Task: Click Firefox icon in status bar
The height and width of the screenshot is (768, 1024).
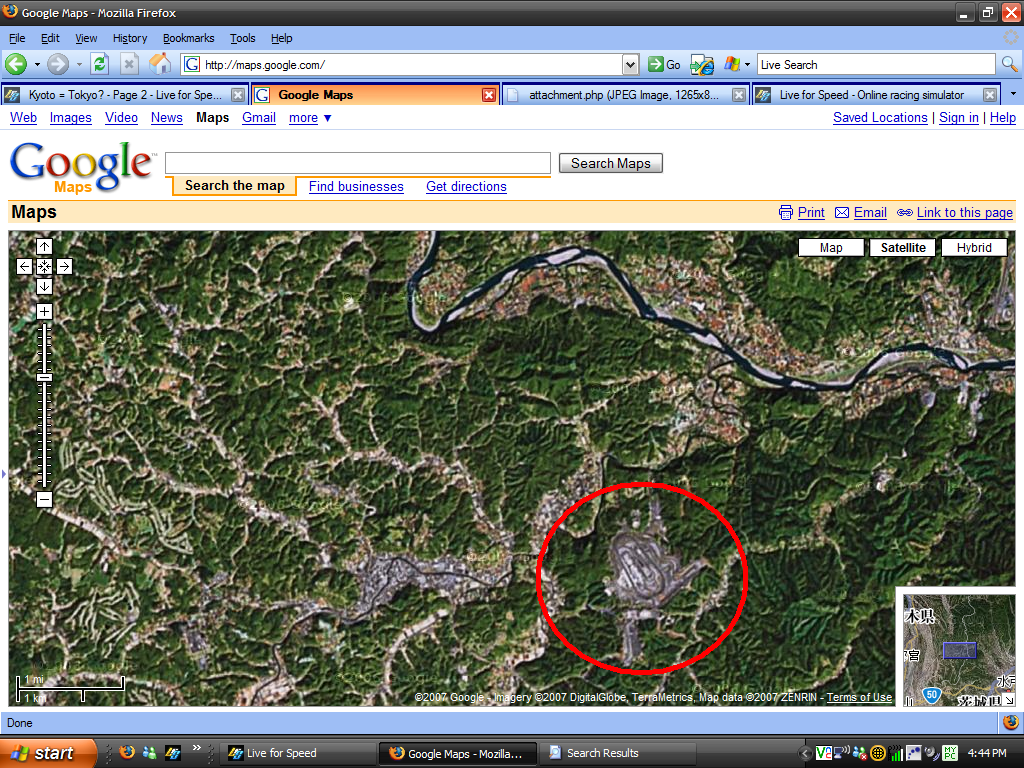Action: 1011,722
